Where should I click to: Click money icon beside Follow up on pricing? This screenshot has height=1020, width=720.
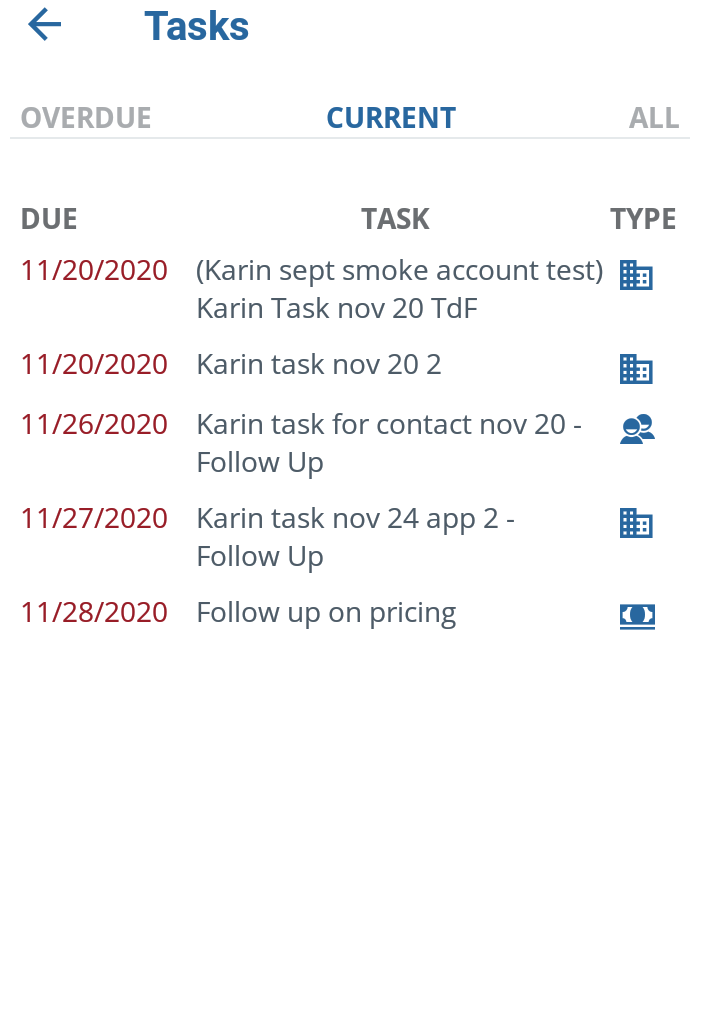click(637, 616)
